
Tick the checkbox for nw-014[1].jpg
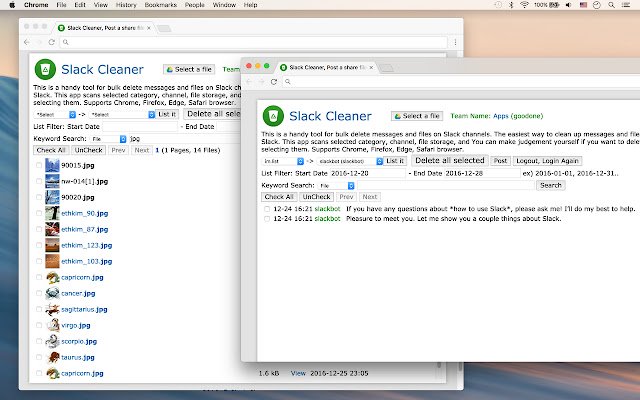click(39, 181)
